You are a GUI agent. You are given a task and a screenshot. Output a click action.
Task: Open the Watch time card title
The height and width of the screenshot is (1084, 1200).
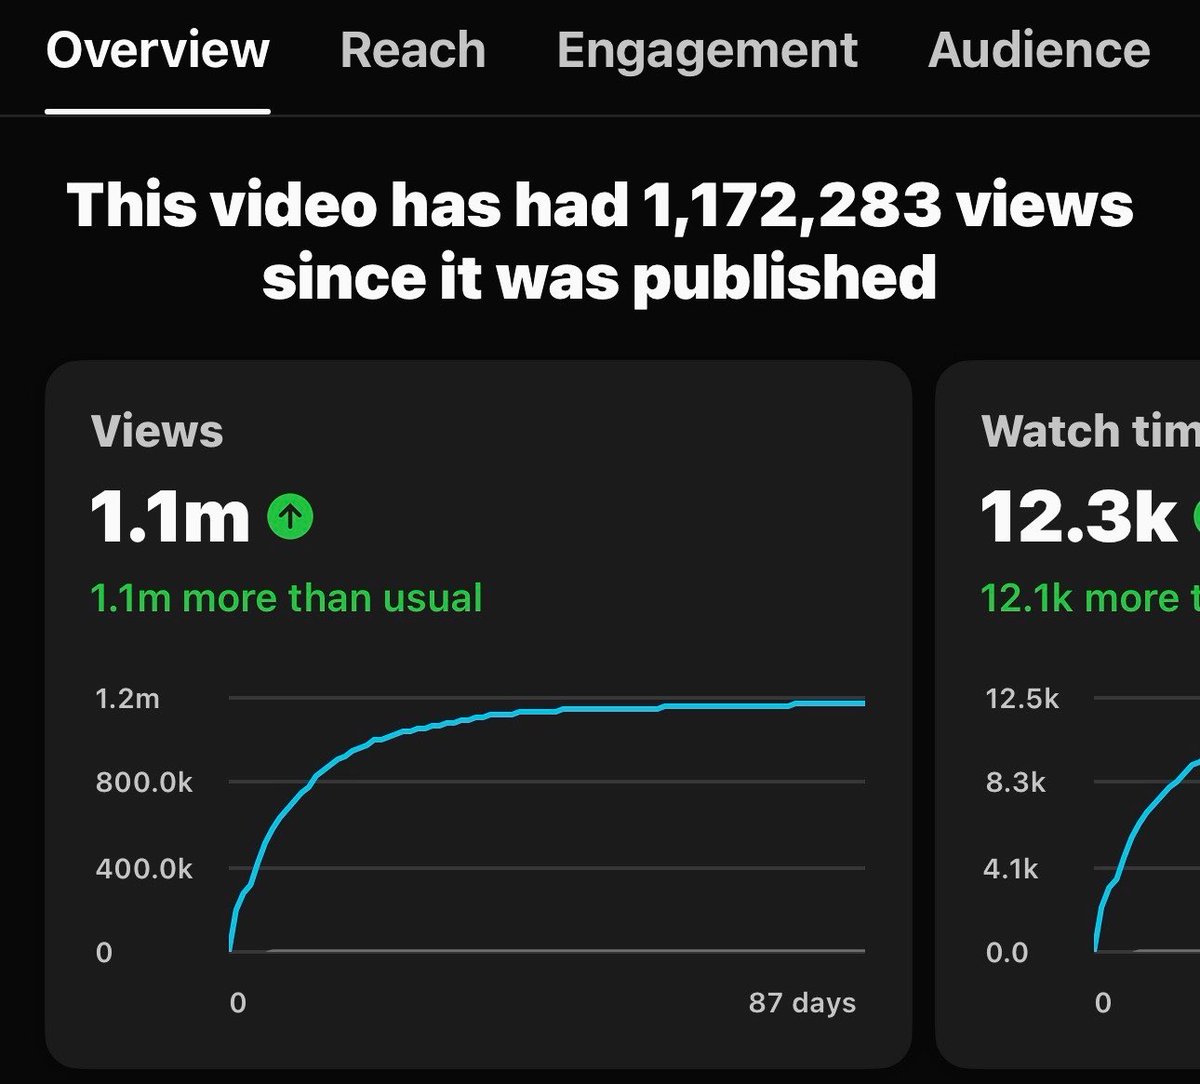[1091, 431]
